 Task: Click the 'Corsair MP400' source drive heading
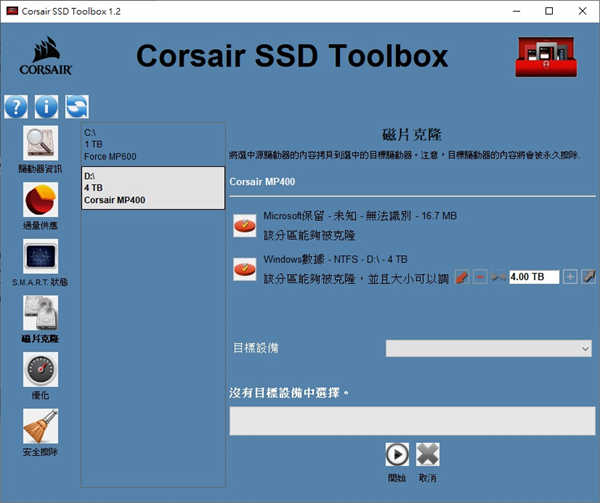pos(262,182)
